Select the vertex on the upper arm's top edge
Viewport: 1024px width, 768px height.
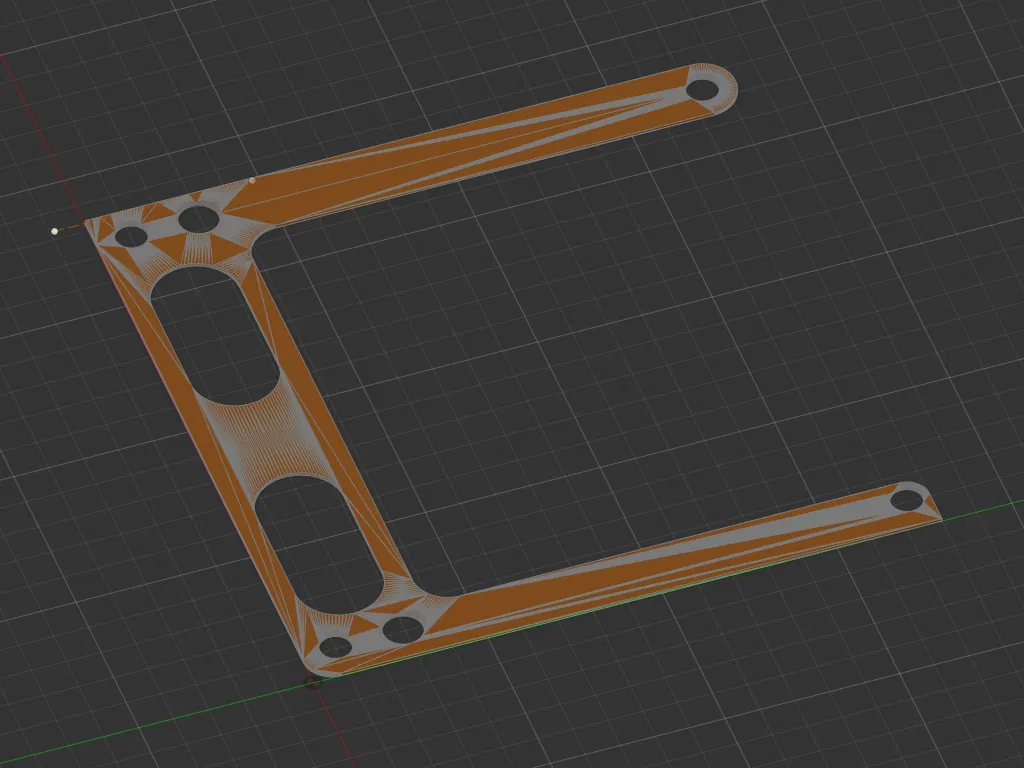tap(253, 180)
